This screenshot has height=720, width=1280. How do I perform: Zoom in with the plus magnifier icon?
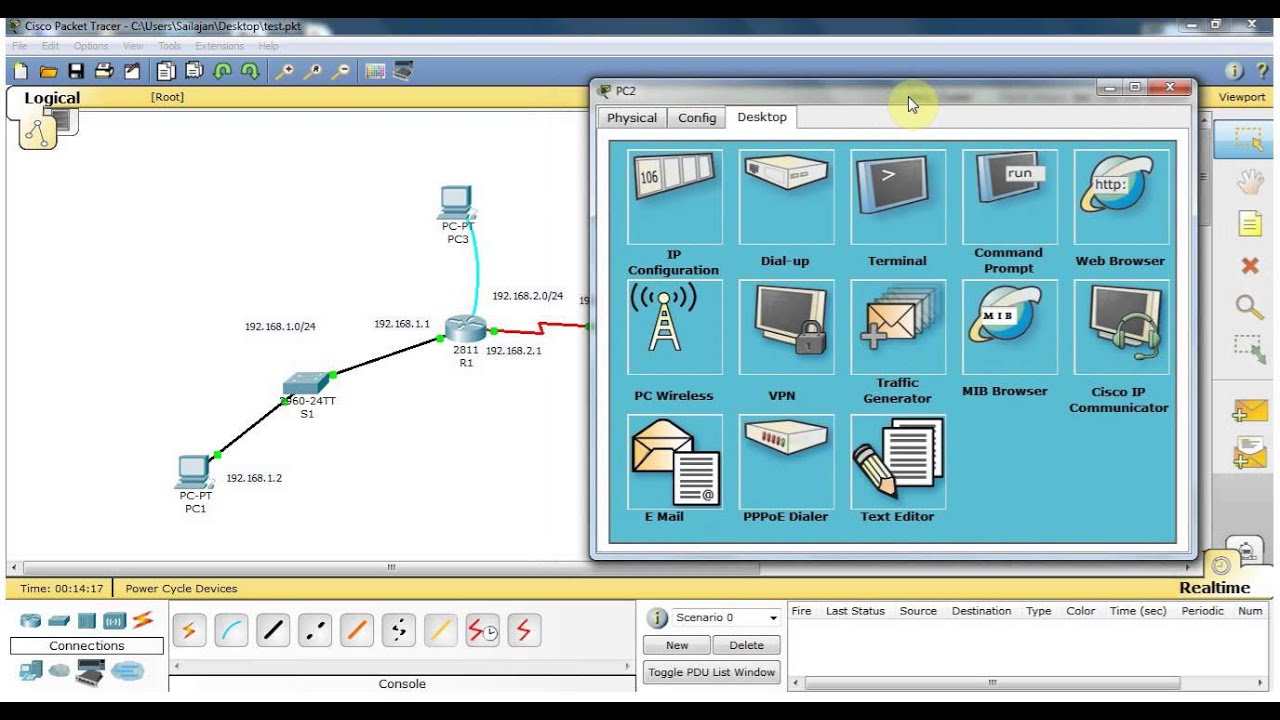pyautogui.click(x=285, y=71)
